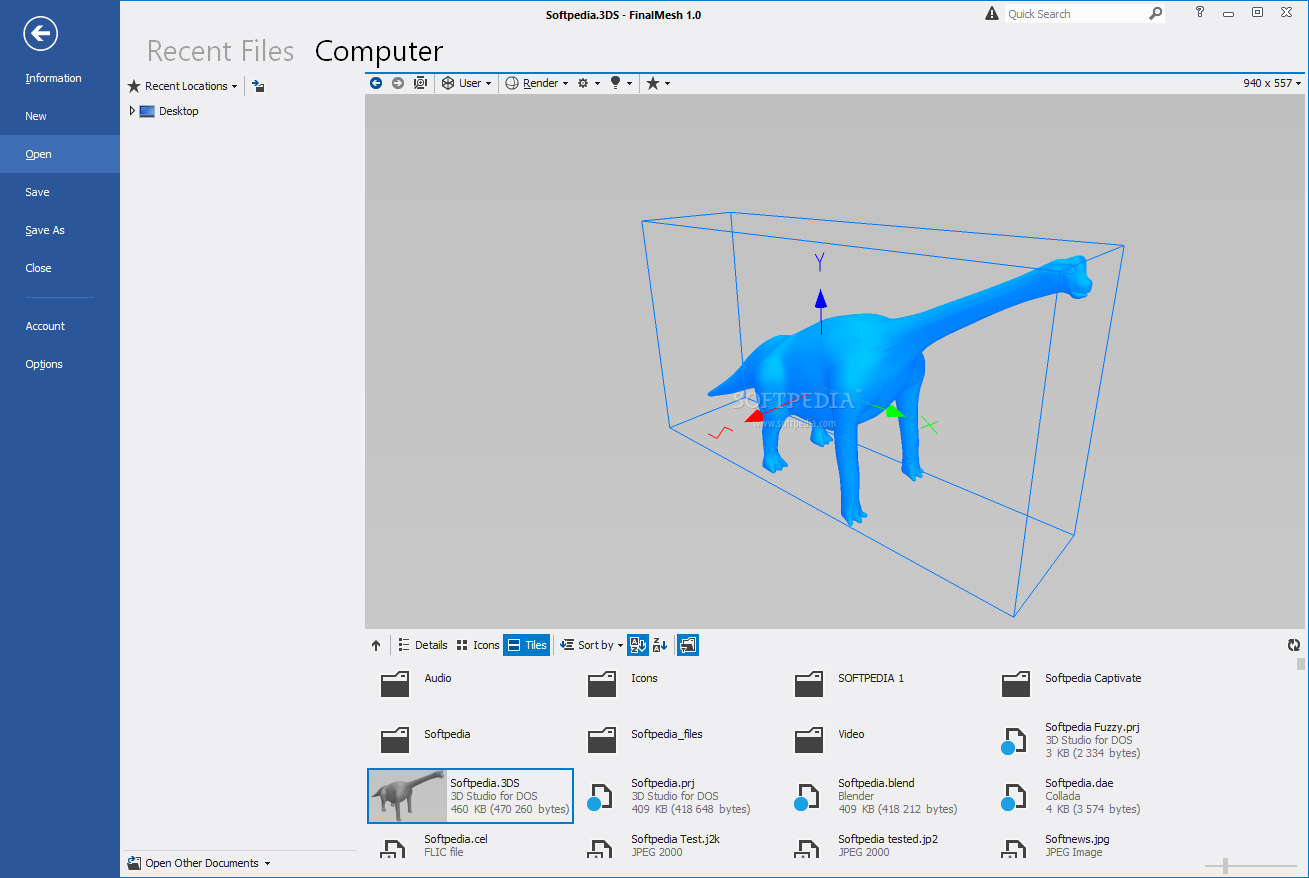Switch to the Computer tab
Screen dimensions: 1309x878
pos(379,51)
